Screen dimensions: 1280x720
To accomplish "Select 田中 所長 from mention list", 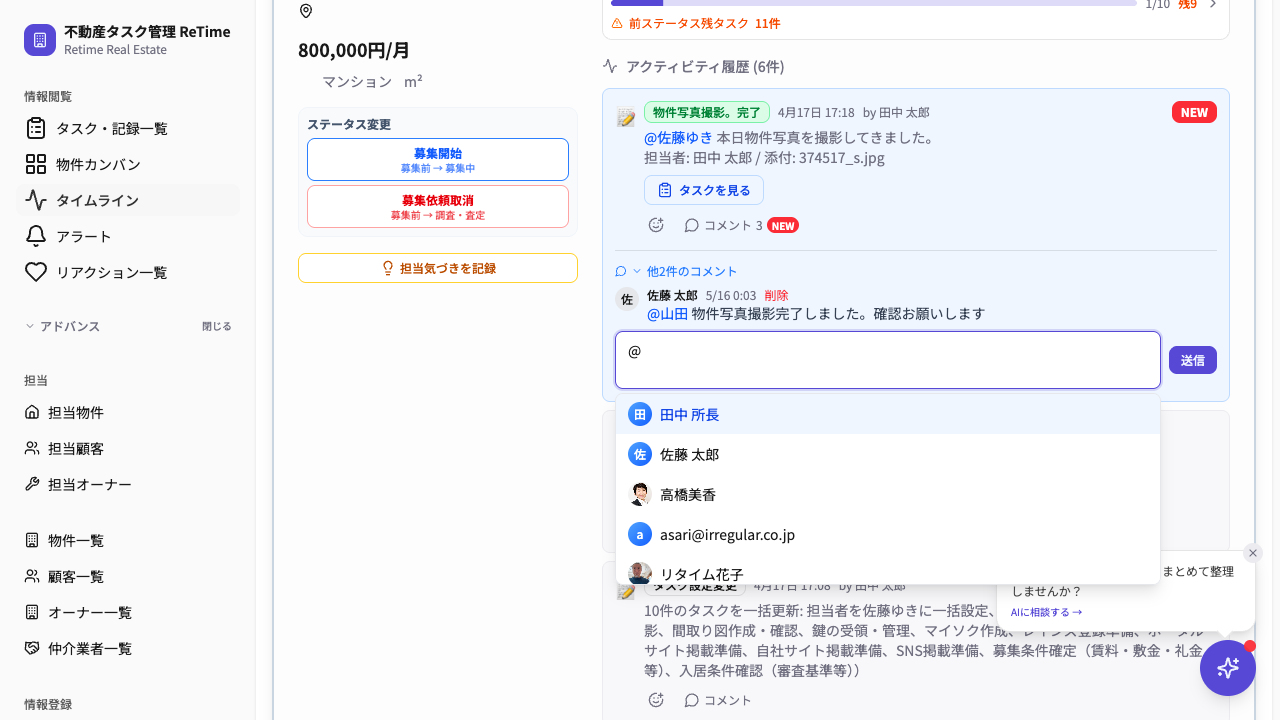I will (x=888, y=414).
